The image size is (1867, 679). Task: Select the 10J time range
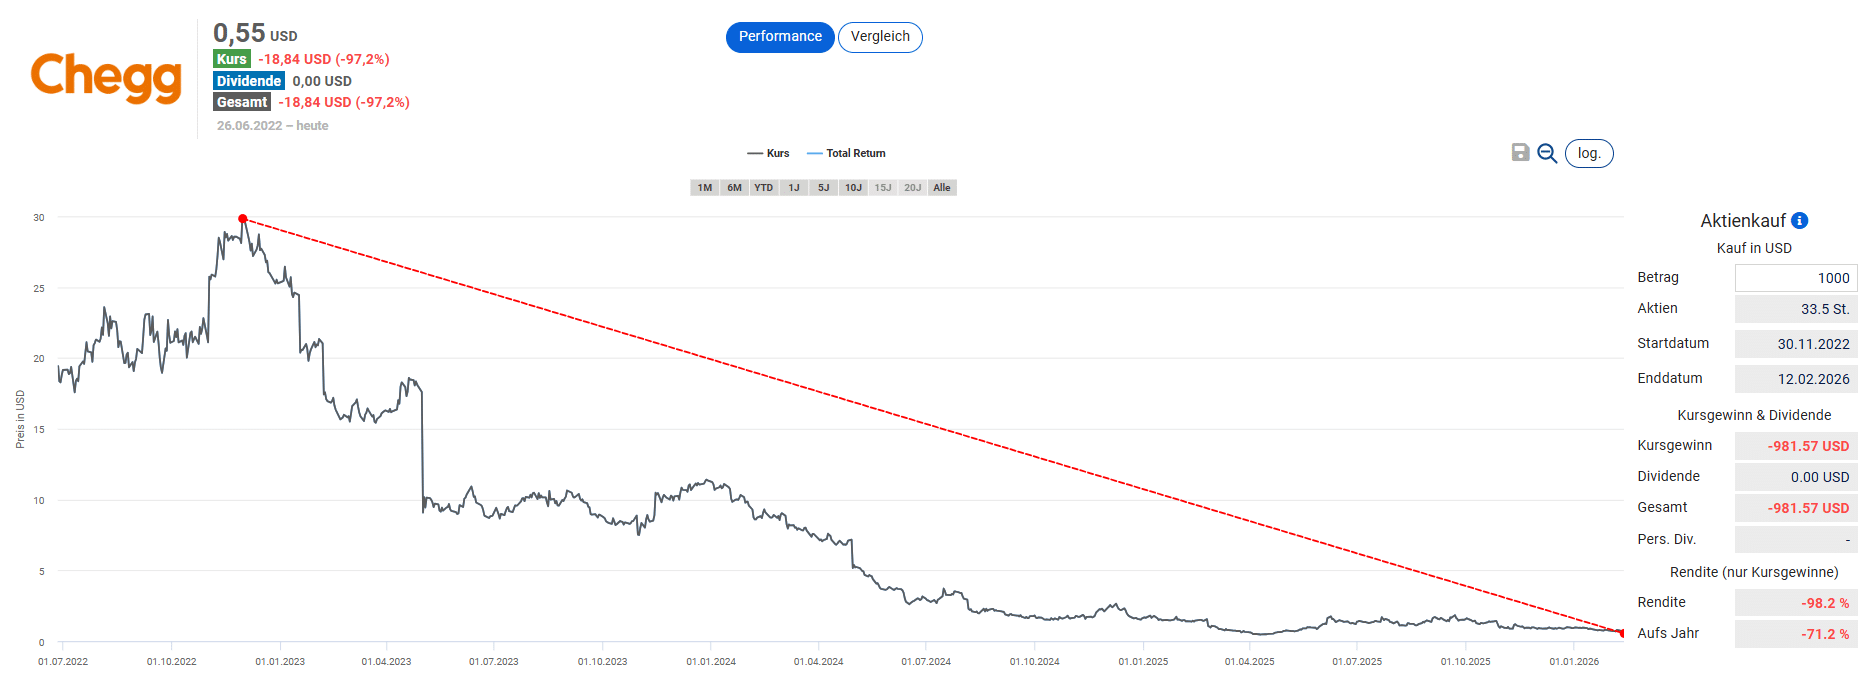point(853,188)
